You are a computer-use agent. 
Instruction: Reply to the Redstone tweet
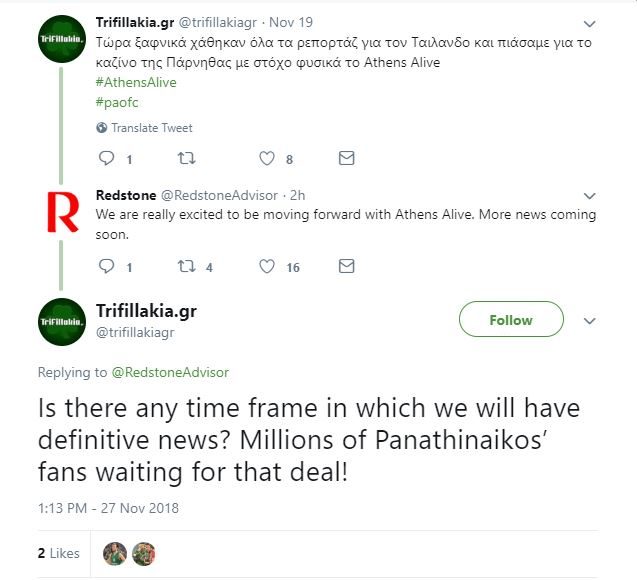pyautogui.click(x=110, y=267)
